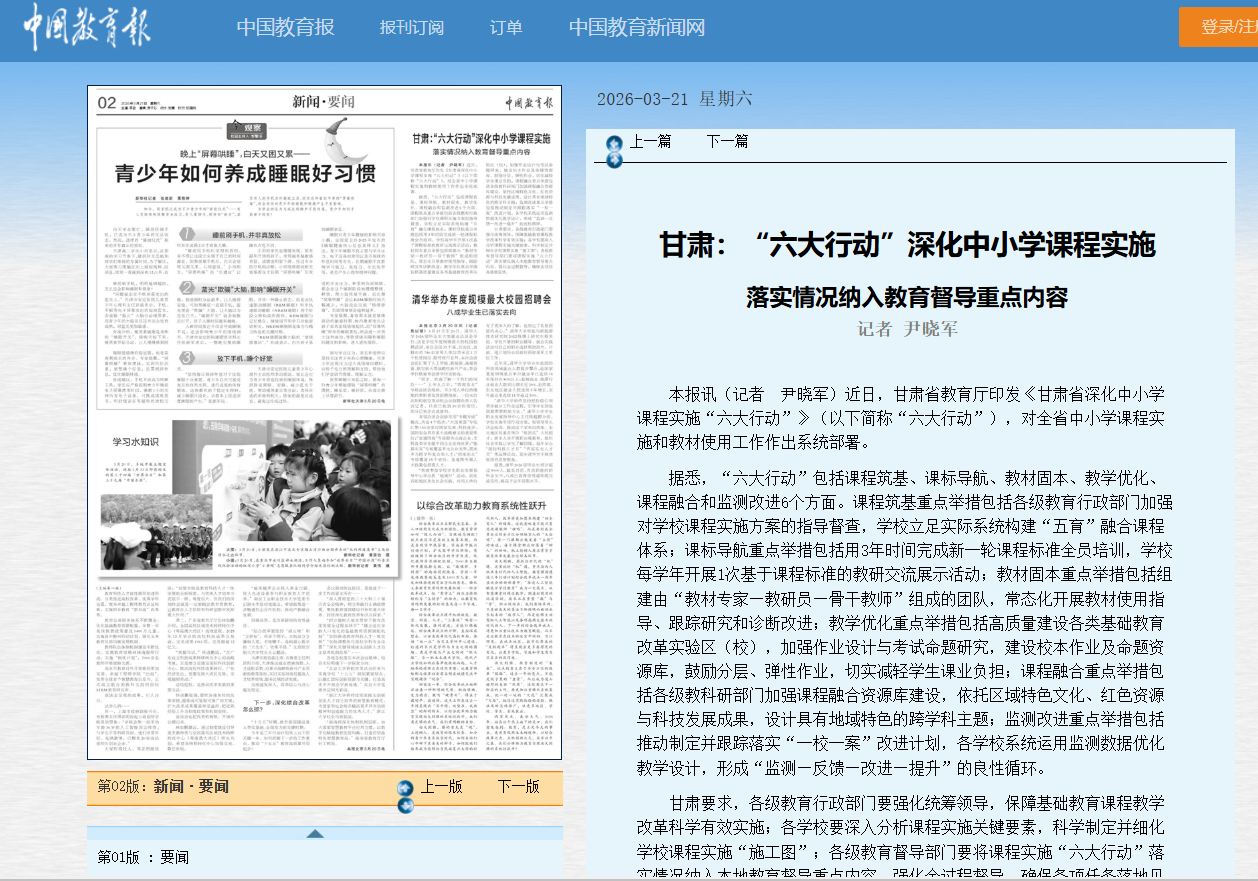Open the 报刊订阅 menu item

pos(411,28)
